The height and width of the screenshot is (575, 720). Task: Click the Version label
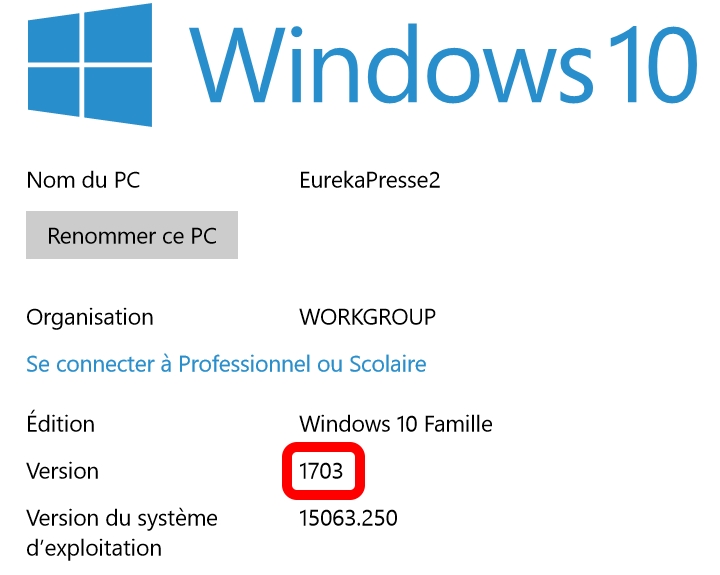click(x=62, y=471)
